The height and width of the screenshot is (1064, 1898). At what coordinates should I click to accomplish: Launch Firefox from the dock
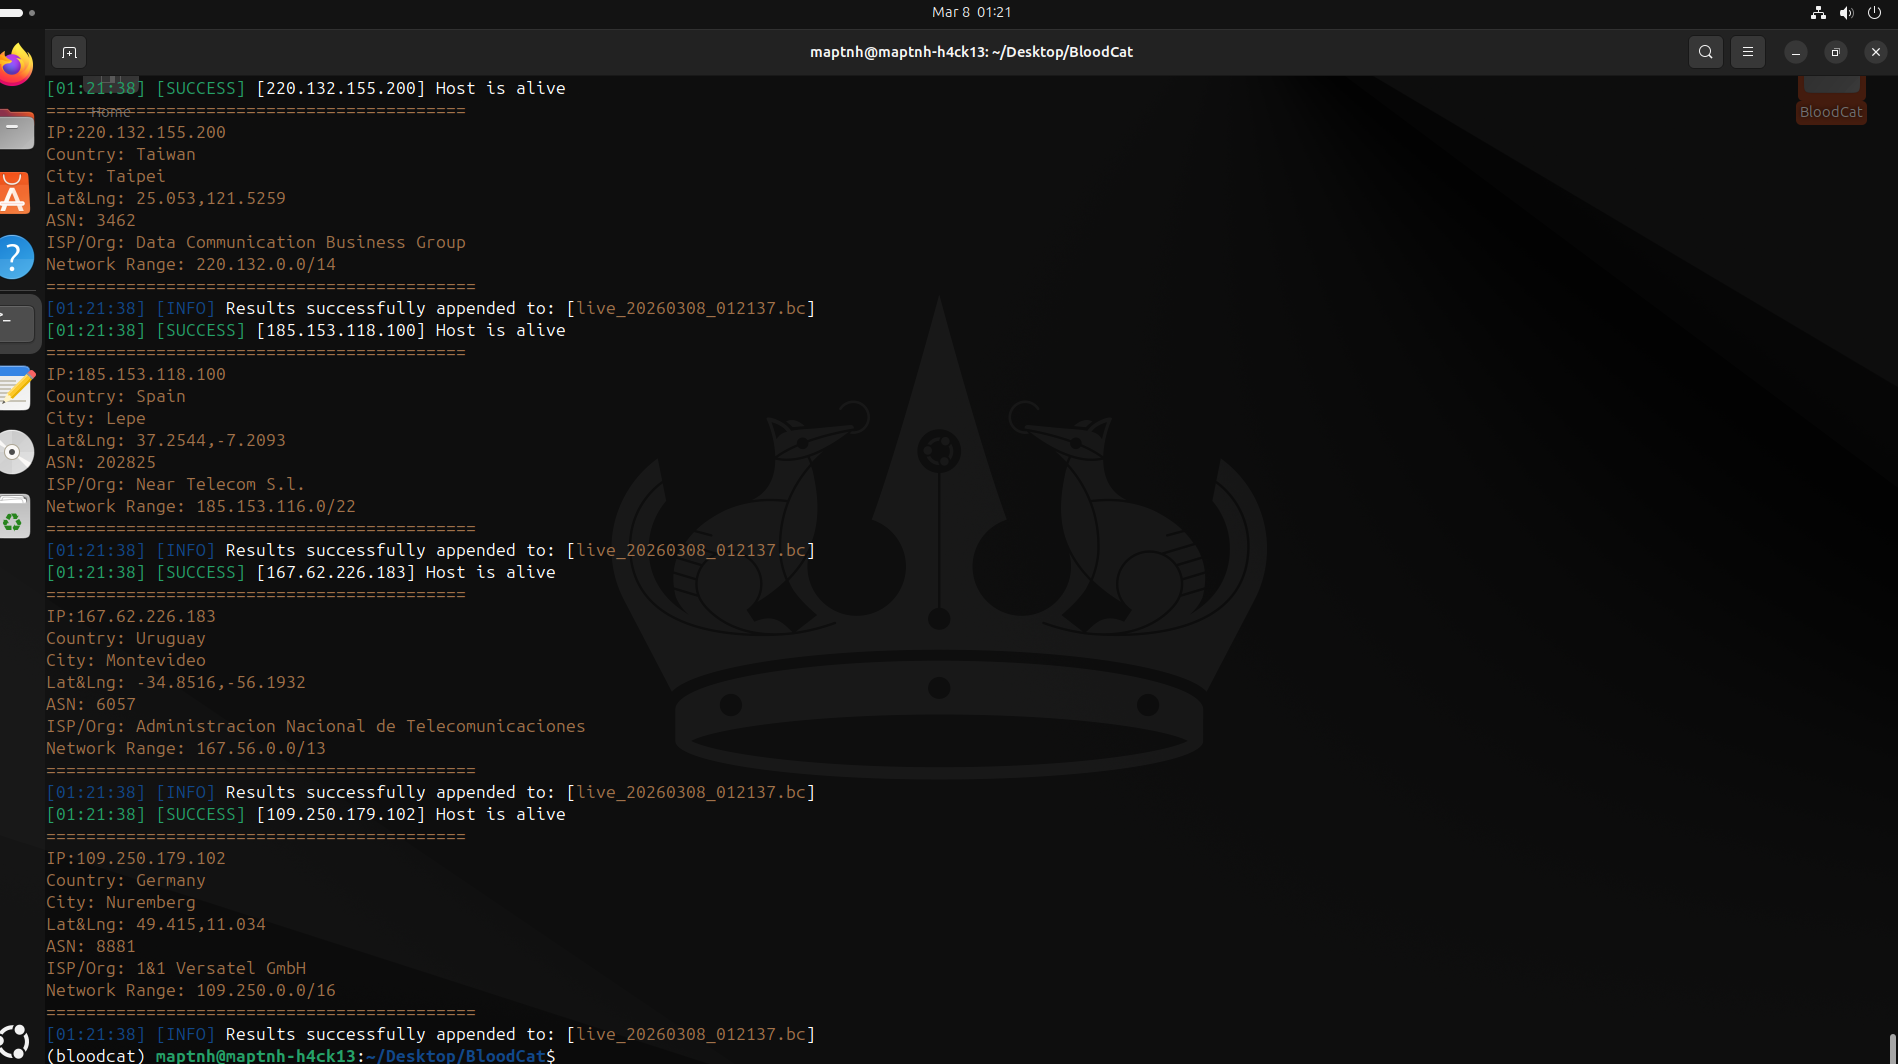[15, 65]
